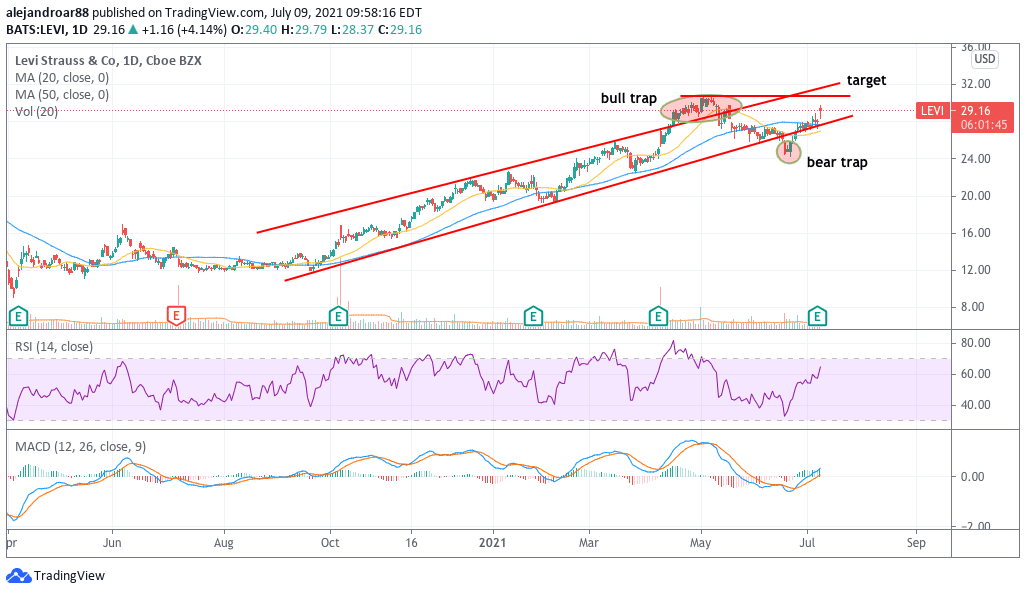Open the earnings marker at chart's left edge

point(18,316)
